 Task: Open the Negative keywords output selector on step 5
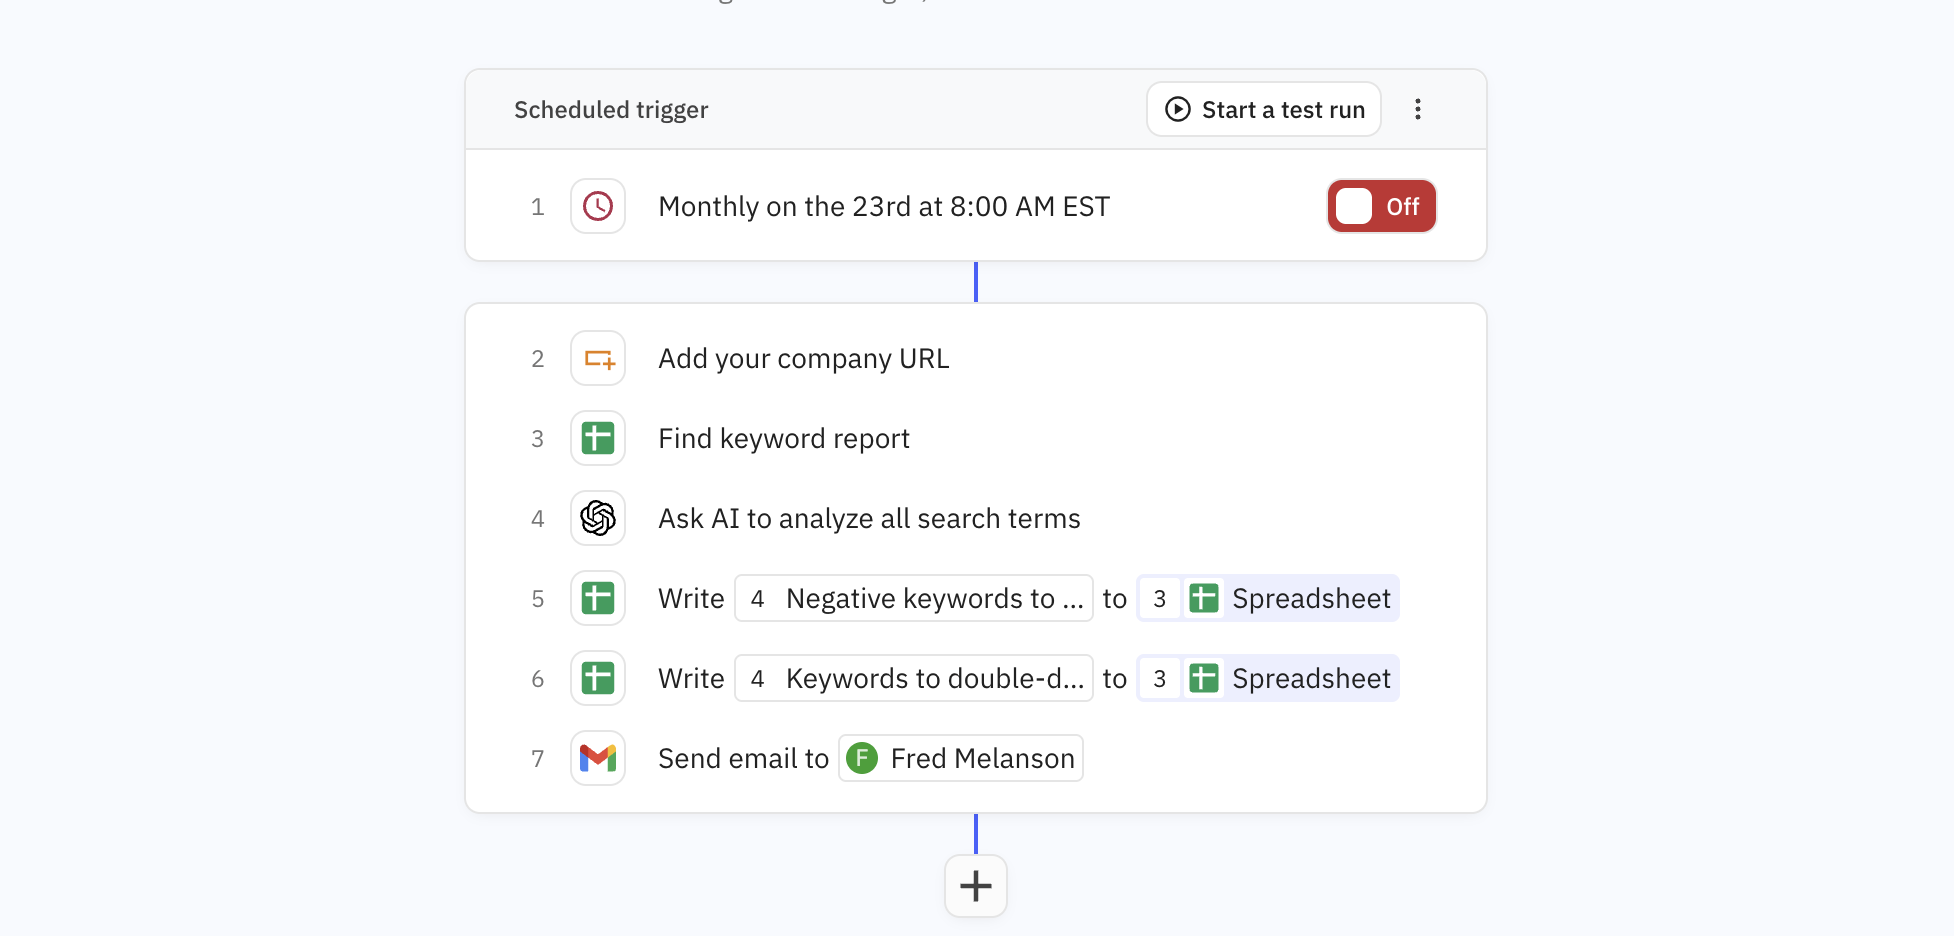pos(913,597)
